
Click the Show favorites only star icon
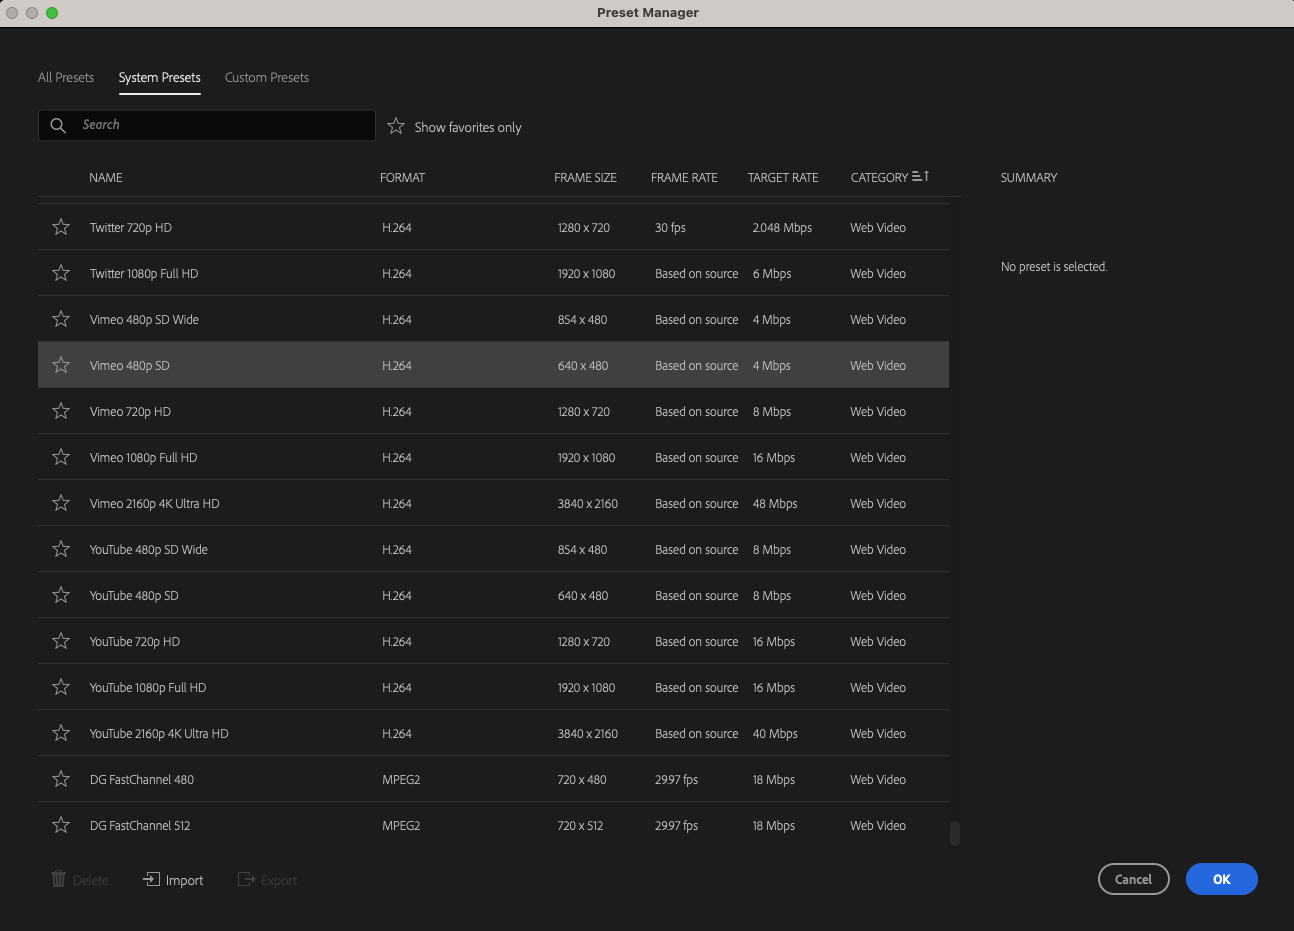(395, 126)
